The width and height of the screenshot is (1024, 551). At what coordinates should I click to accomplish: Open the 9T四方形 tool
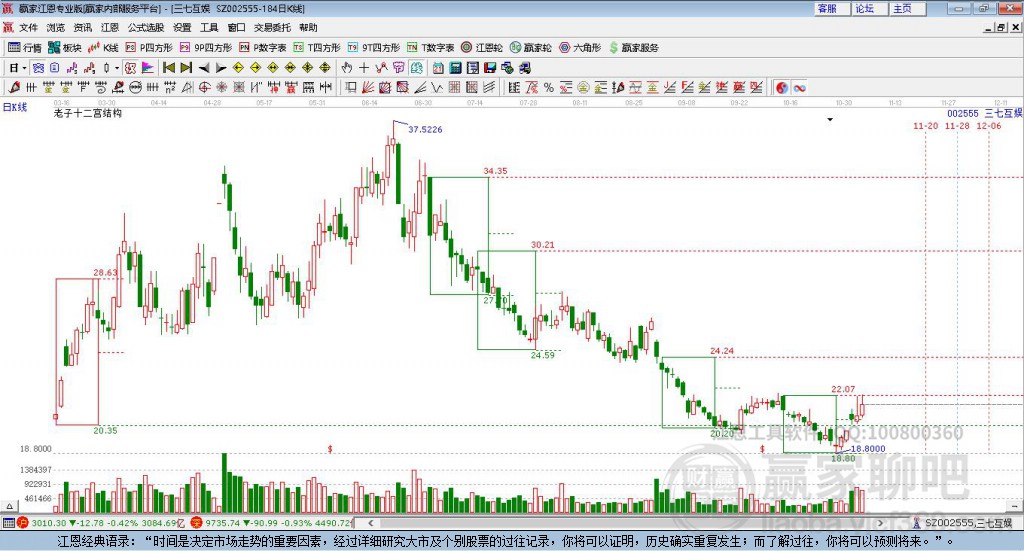pos(374,48)
